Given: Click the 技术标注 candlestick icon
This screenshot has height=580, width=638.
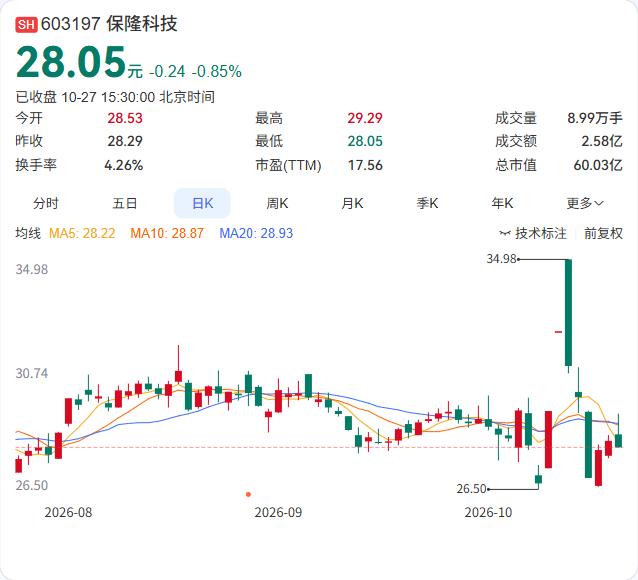Looking at the screenshot, I should click(505, 234).
